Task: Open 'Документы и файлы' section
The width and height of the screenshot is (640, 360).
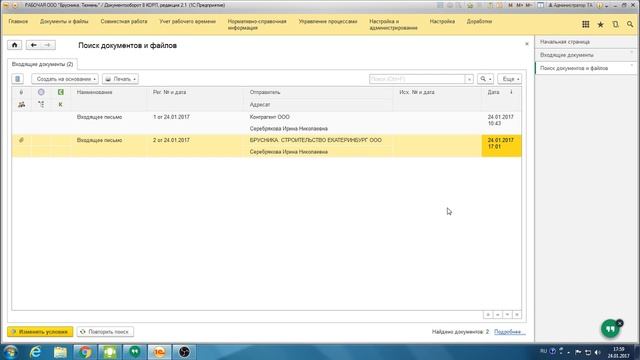Action: click(x=64, y=21)
